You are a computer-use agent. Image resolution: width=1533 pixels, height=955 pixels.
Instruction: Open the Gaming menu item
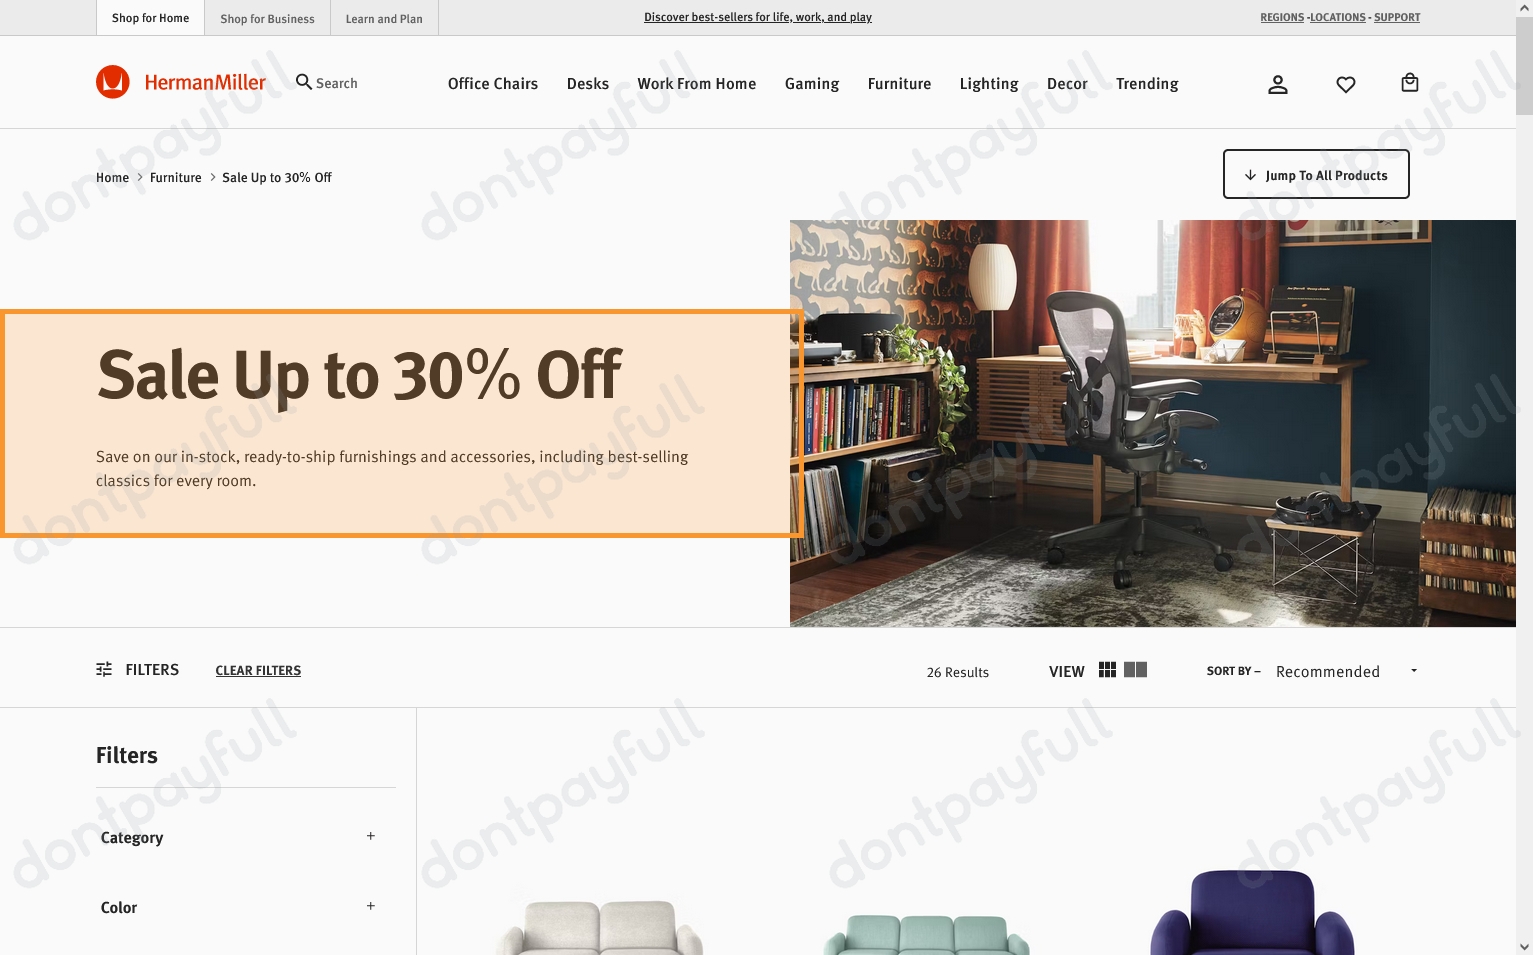pyautogui.click(x=812, y=84)
